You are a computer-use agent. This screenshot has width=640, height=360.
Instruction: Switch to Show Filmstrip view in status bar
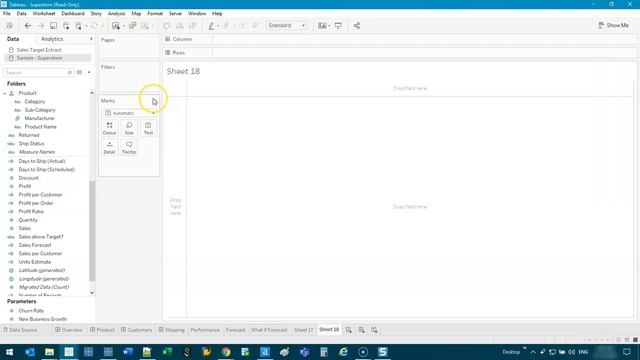point(627,340)
